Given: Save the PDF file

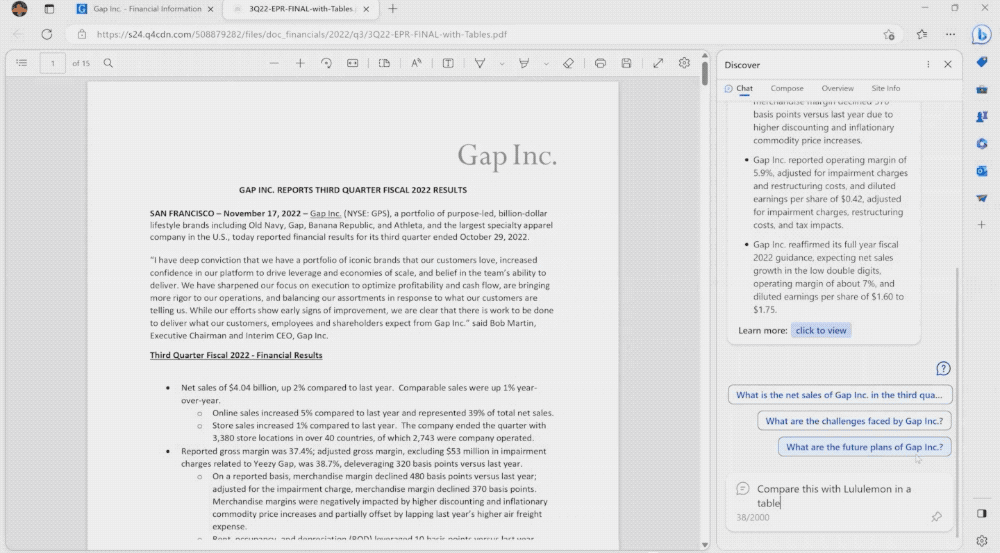Looking at the screenshot, I should point(626,63).
